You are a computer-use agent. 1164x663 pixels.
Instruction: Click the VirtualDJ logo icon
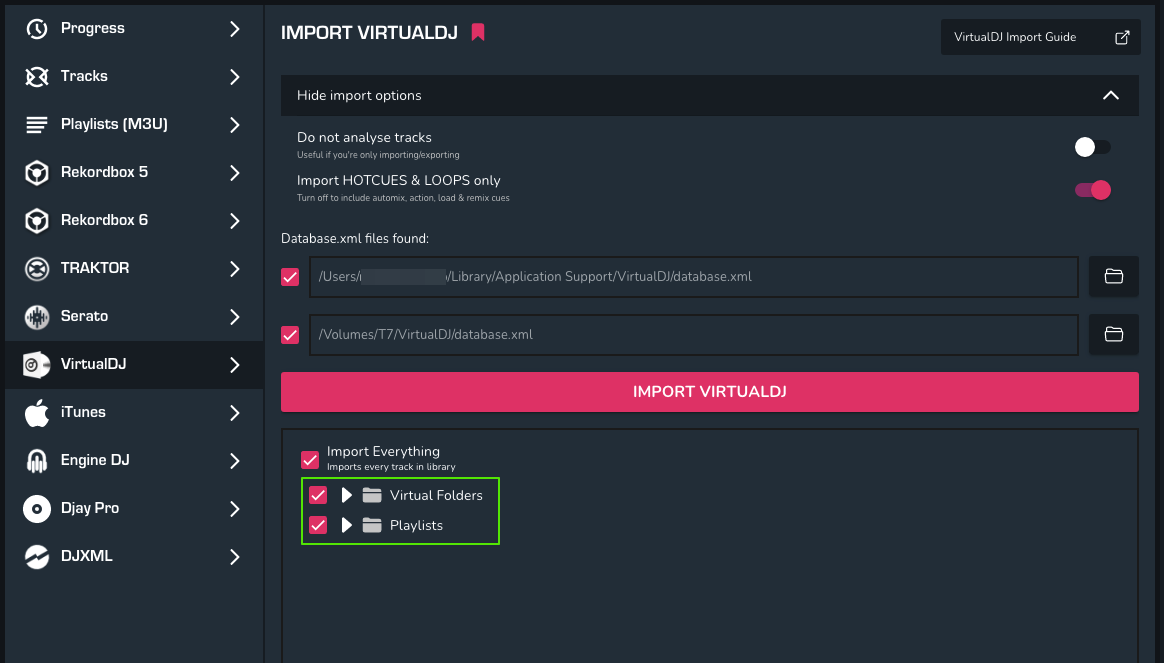point(36,365)
